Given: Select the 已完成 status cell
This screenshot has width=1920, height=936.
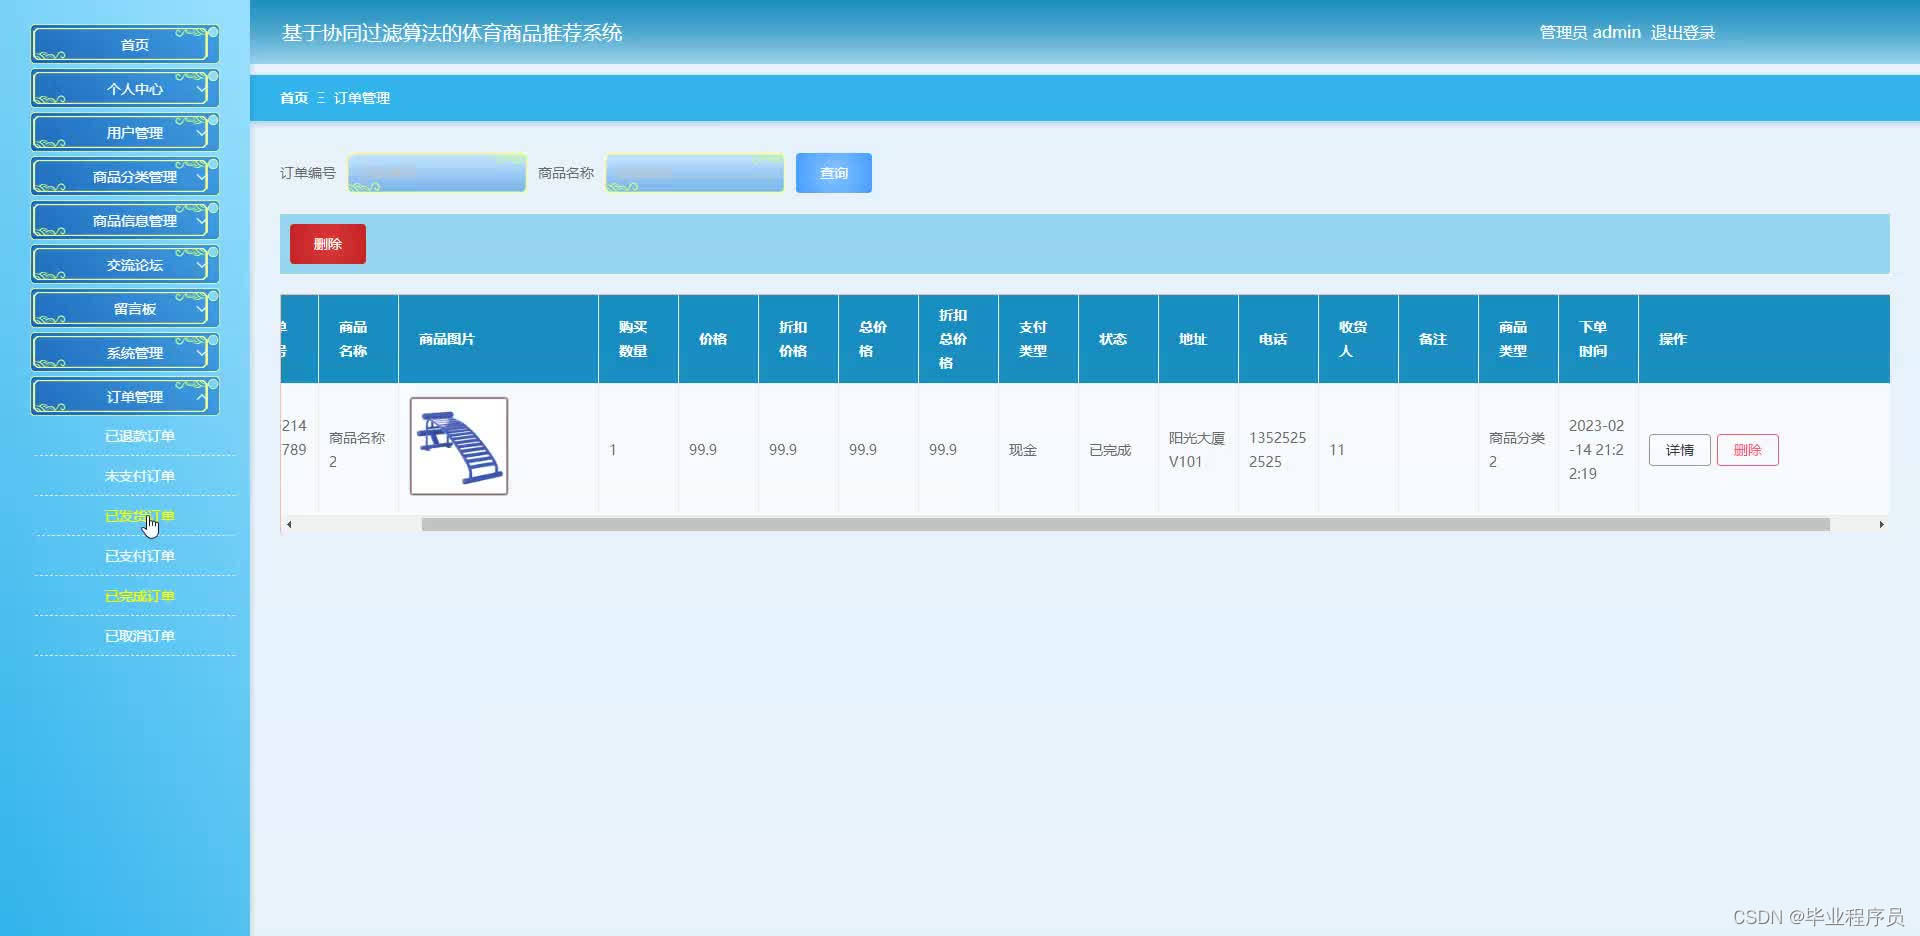Looking at the screenshot, I should 1118,450.
